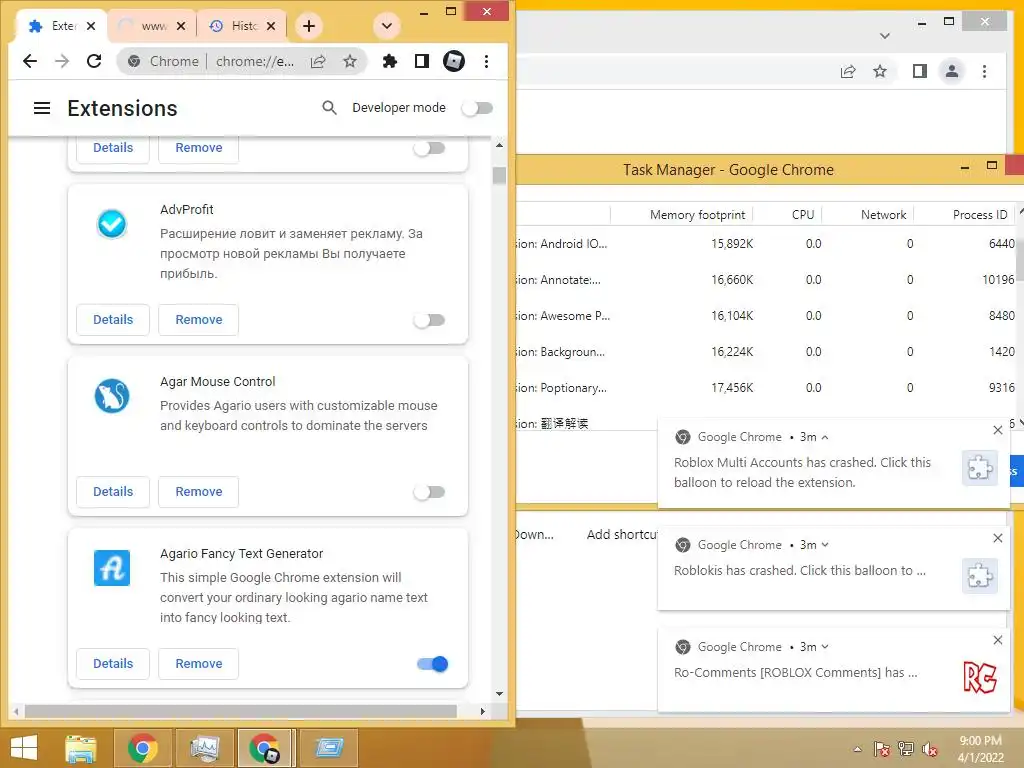Show hidden system tray icons arrow
The width and height of the screenshot is (1024, 768).
pyautogui.click(x=857, y=750)
